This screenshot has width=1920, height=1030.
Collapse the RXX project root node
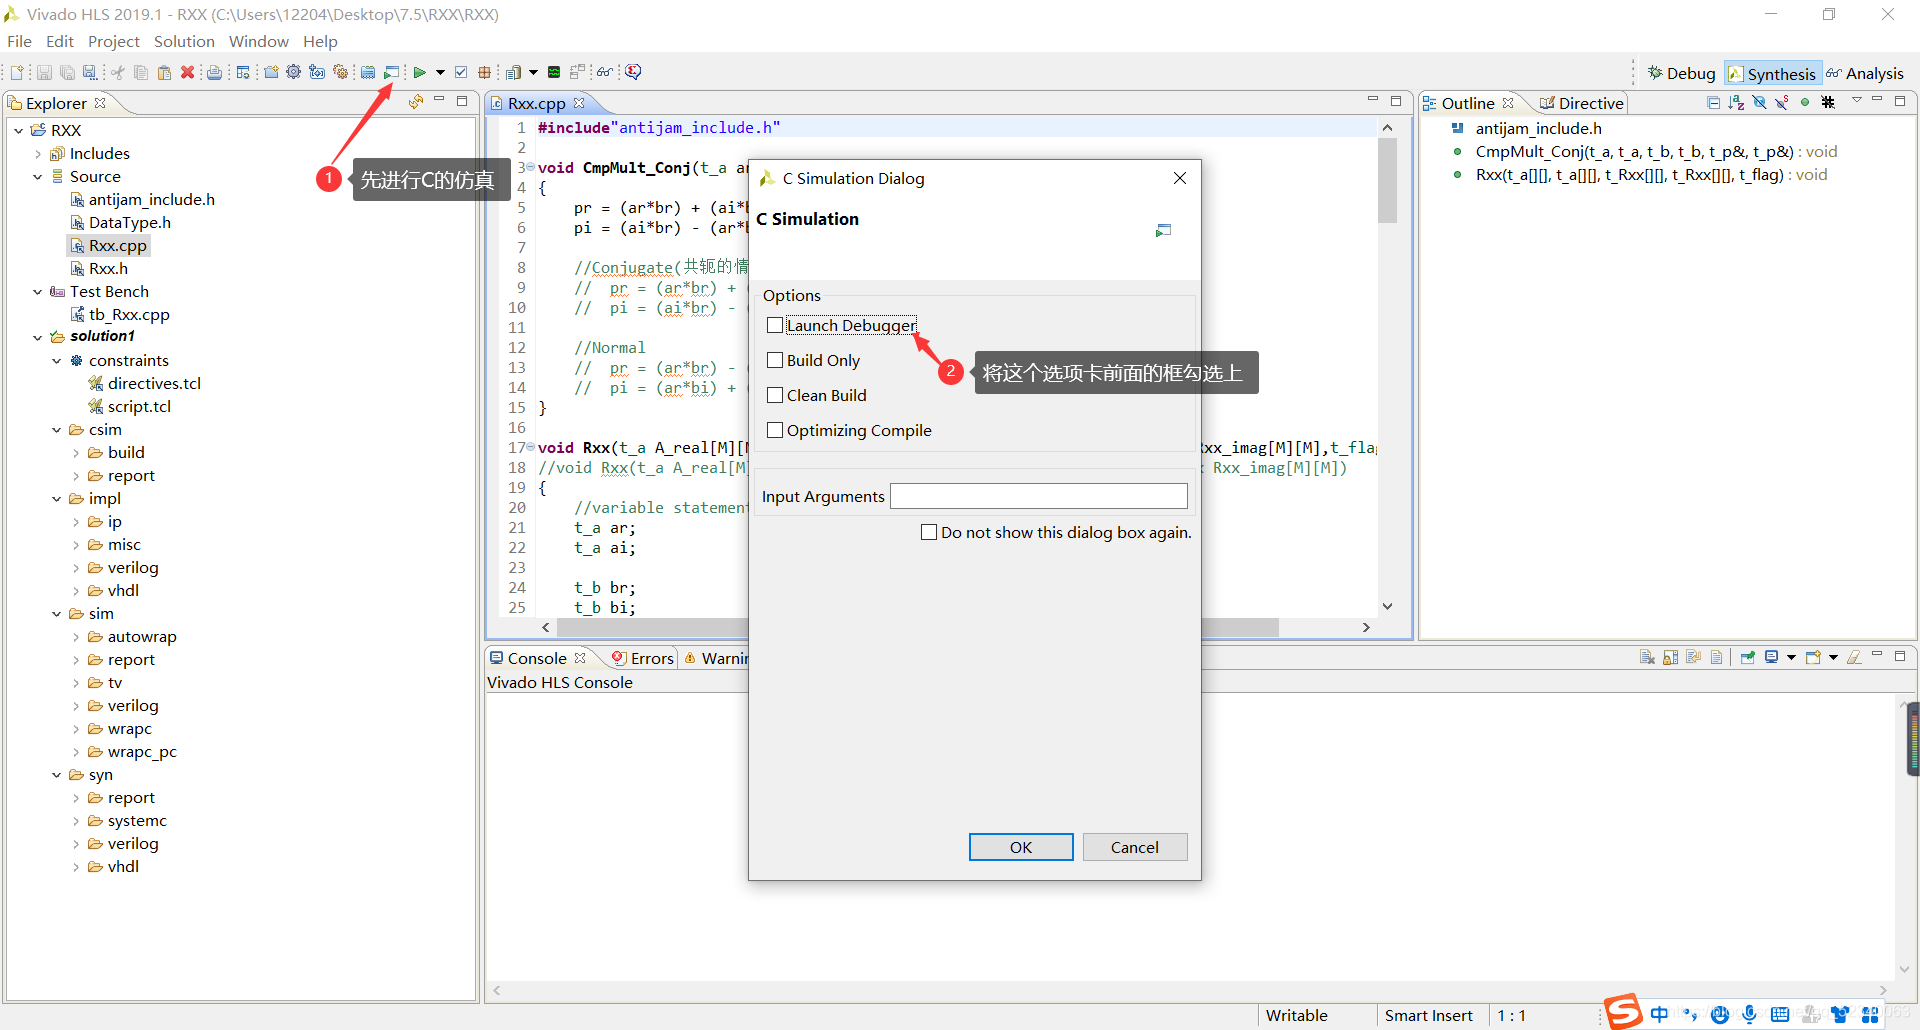tap(18, 130)
